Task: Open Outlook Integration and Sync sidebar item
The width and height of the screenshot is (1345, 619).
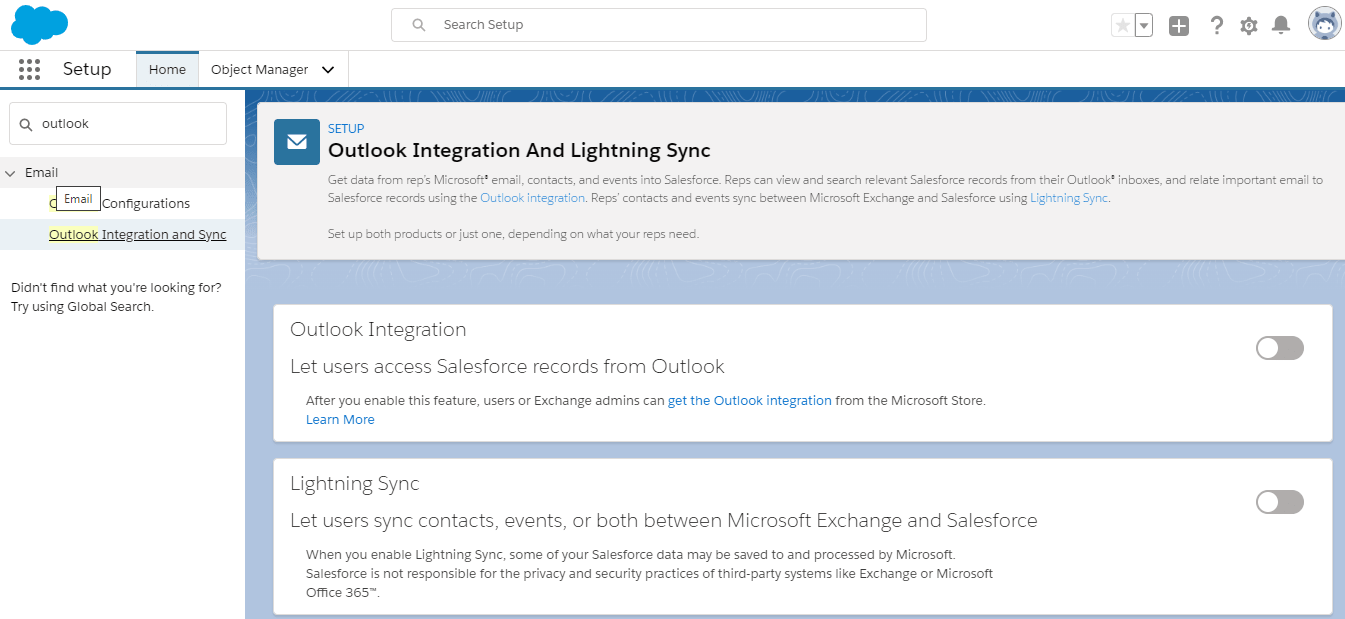Action: 138,234
